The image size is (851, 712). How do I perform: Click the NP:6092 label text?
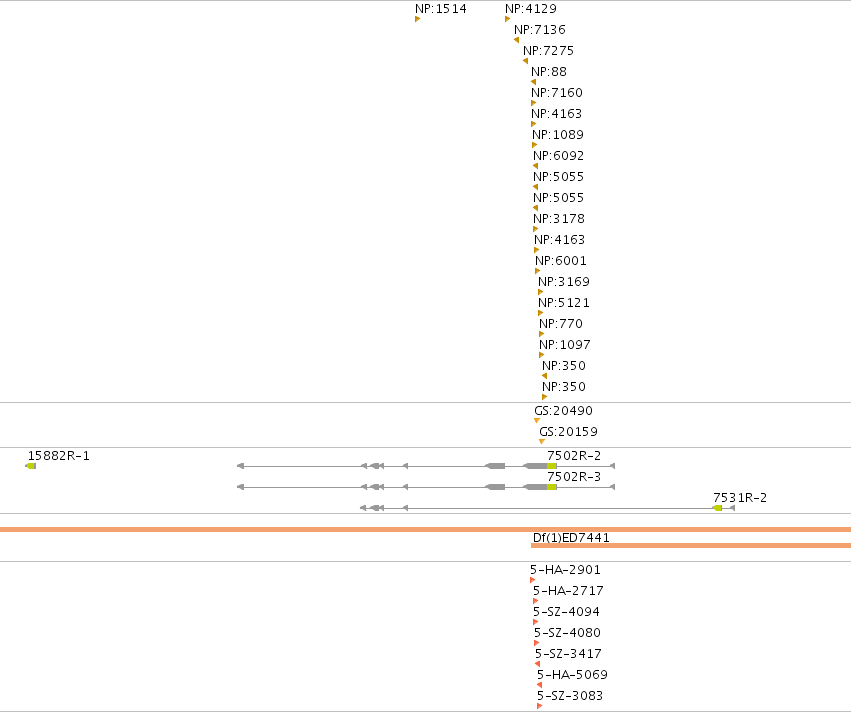point(558,156)
